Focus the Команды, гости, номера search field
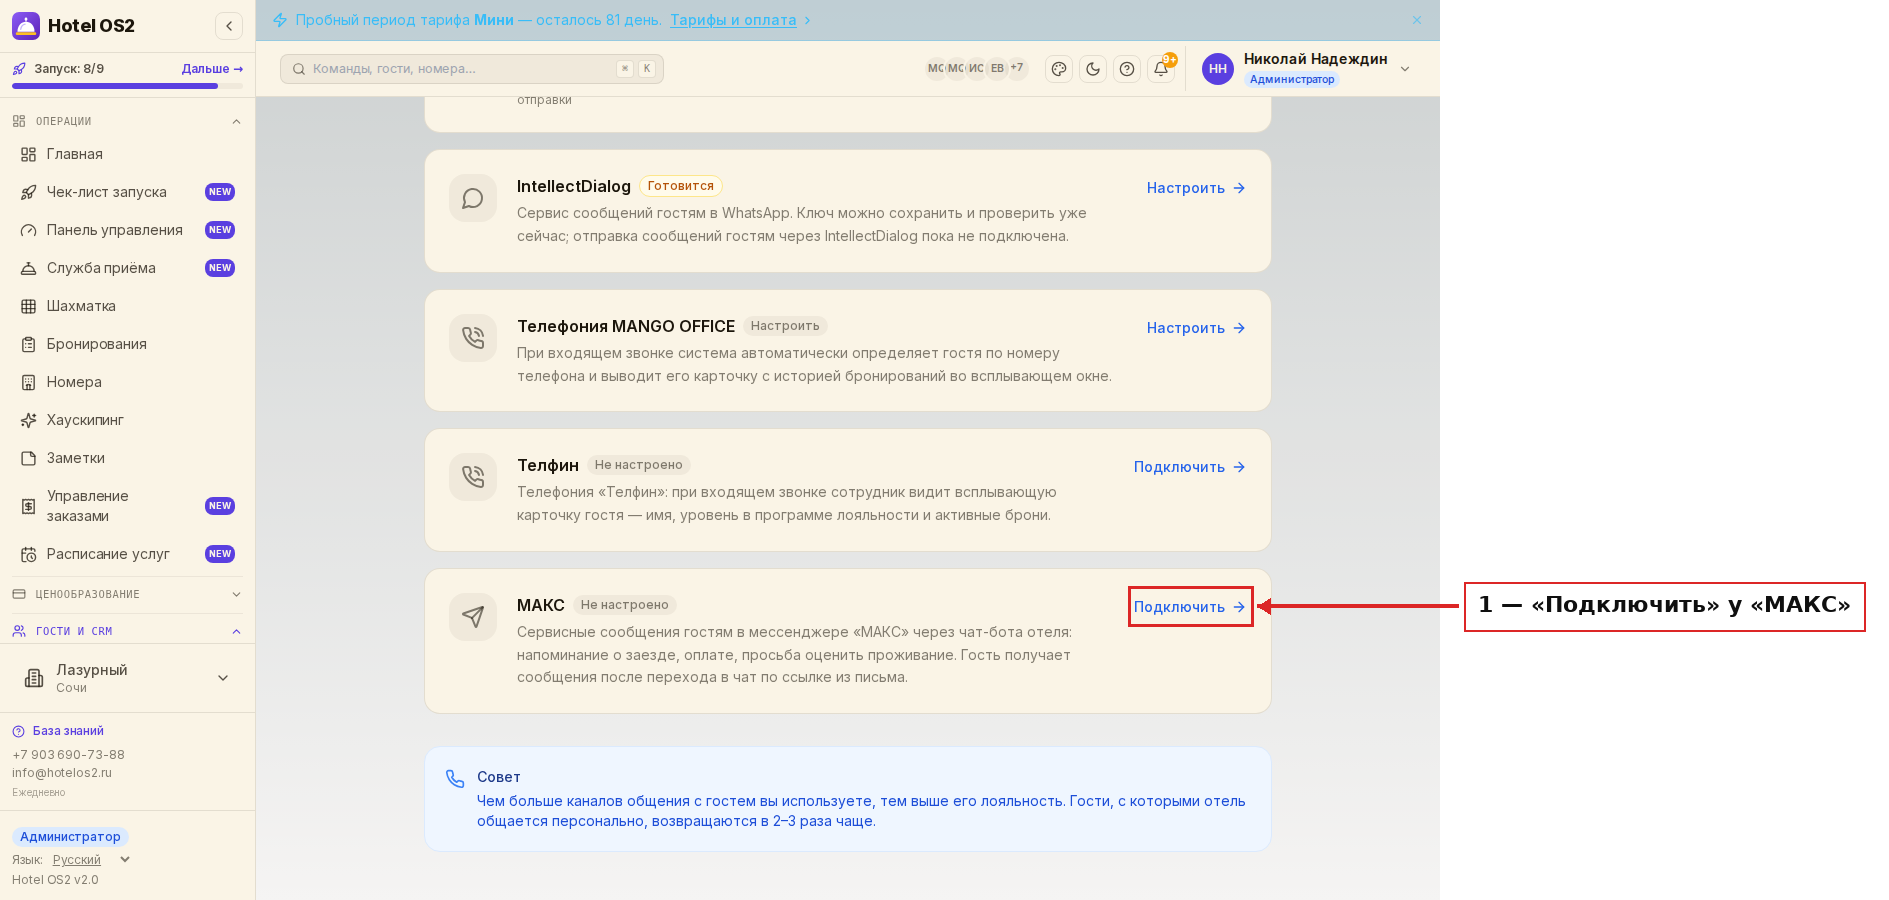 [472, 69]
